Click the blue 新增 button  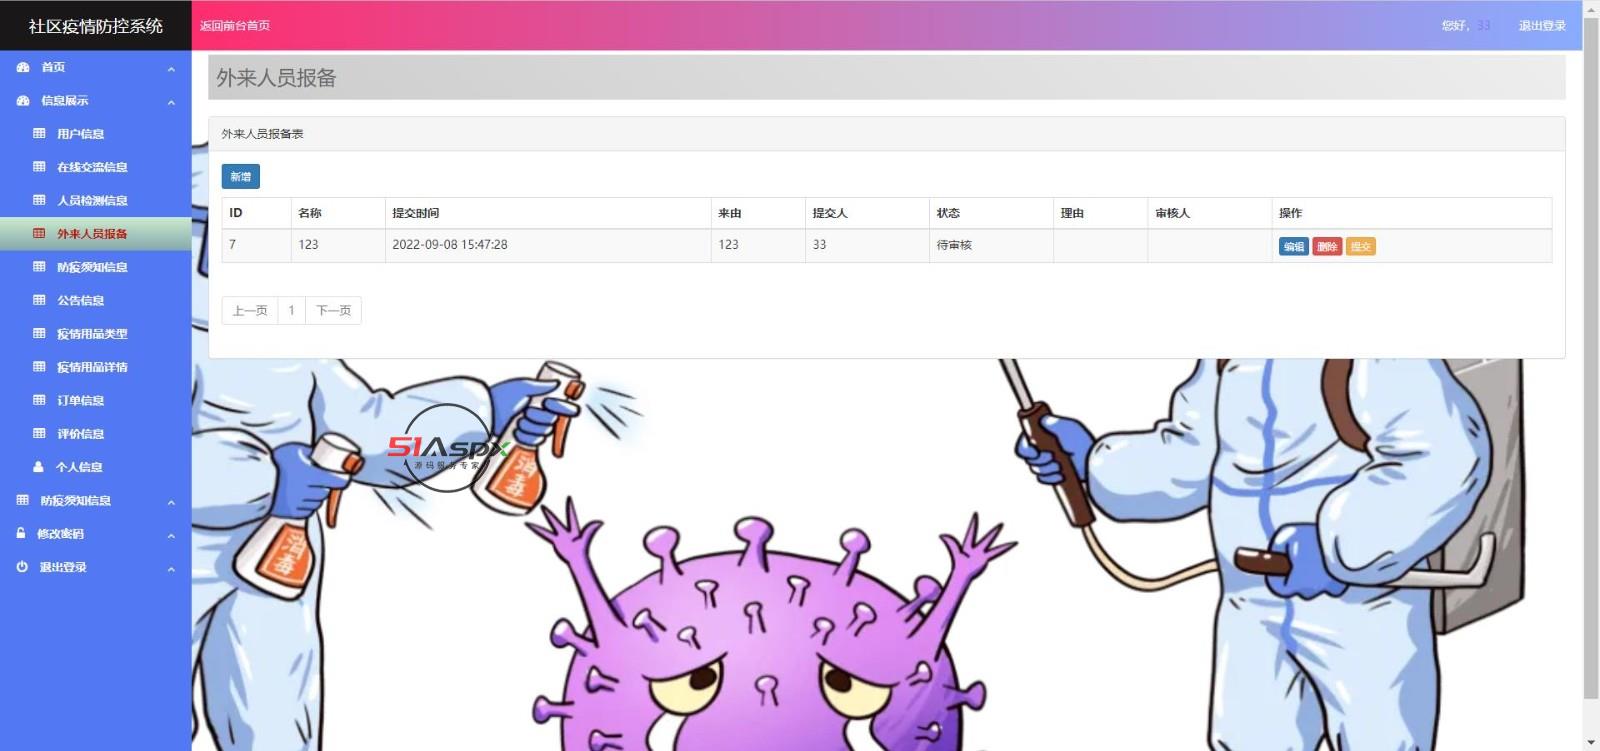coord(241,177)
